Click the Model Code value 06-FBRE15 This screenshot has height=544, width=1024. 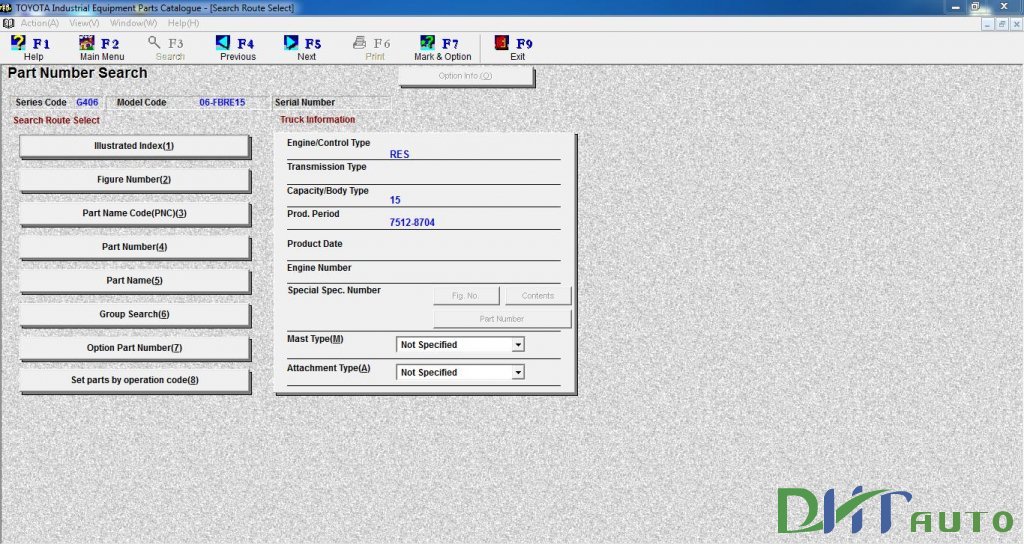coord(222,103)
